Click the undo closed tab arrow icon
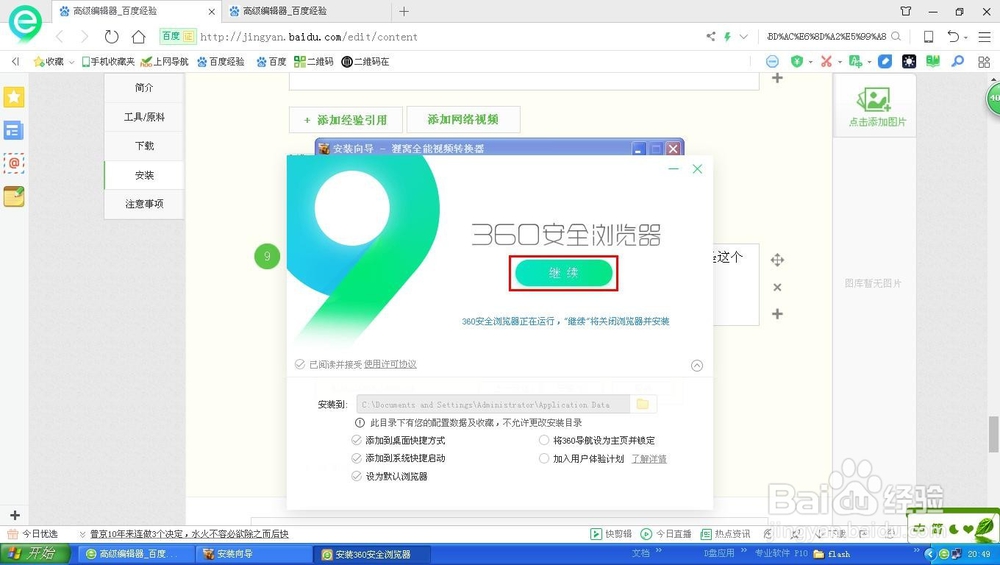 [953, 36]
